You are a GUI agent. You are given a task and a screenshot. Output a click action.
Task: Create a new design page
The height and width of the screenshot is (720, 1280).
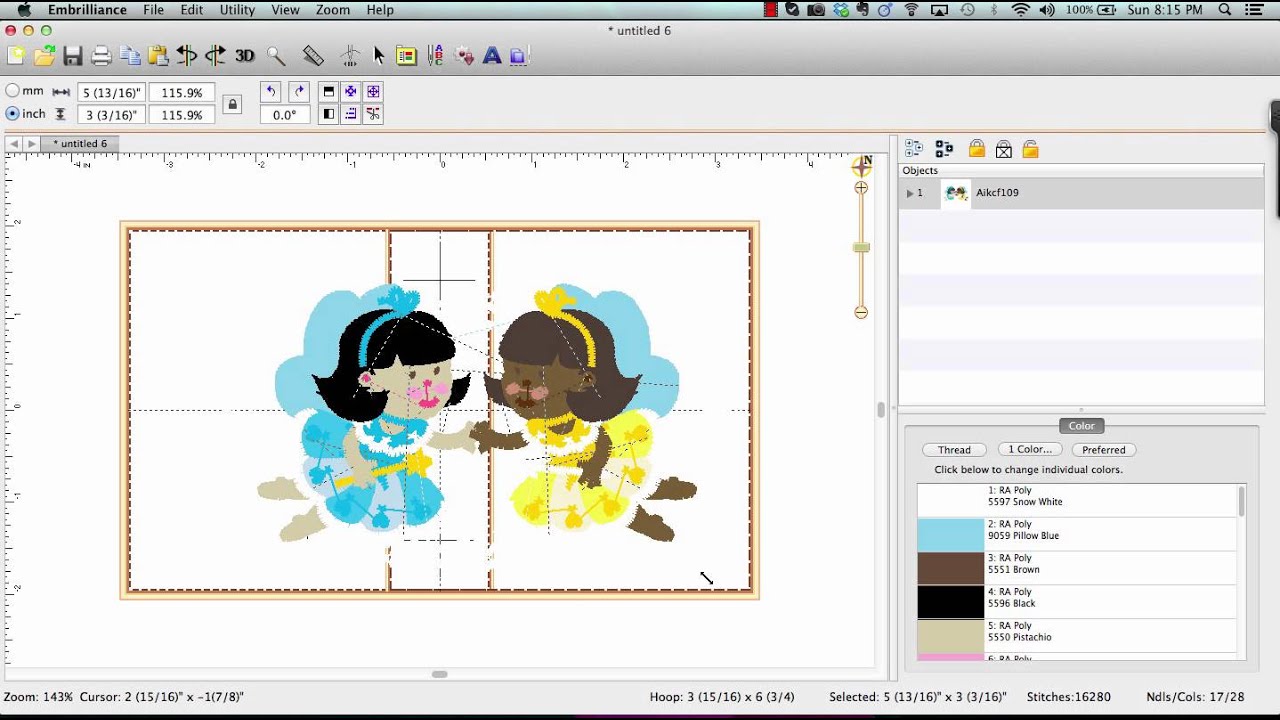(x=16, y=56)
